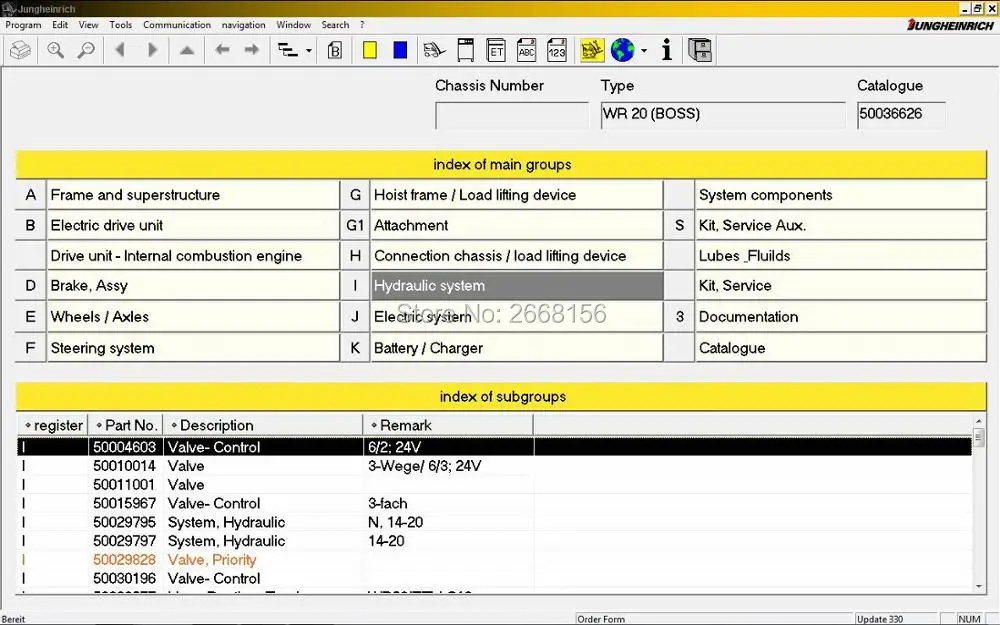Select Lubes _Fluilds main group
This screenshot has height=625, width=1000.
pos(841,256)
